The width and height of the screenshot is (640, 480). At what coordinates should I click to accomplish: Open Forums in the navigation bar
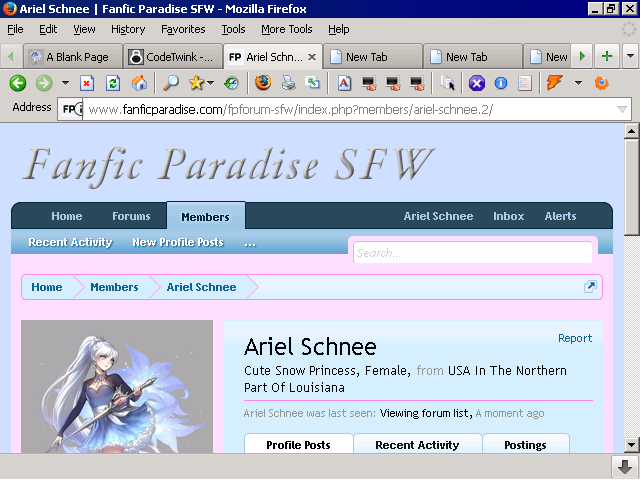pos(131,216)
